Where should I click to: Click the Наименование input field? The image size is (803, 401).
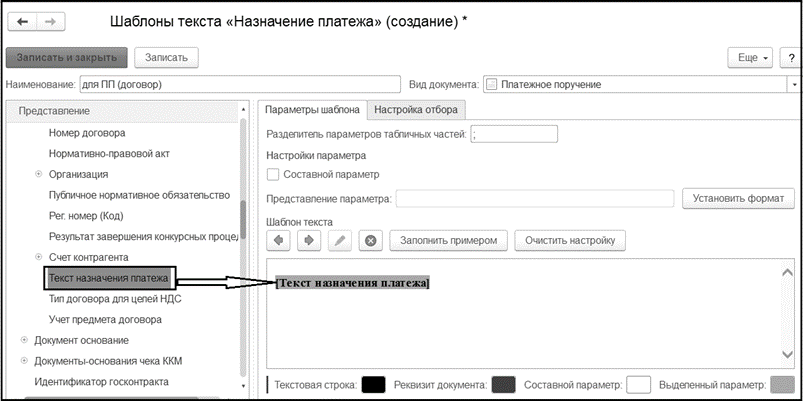tap(240, 85)
